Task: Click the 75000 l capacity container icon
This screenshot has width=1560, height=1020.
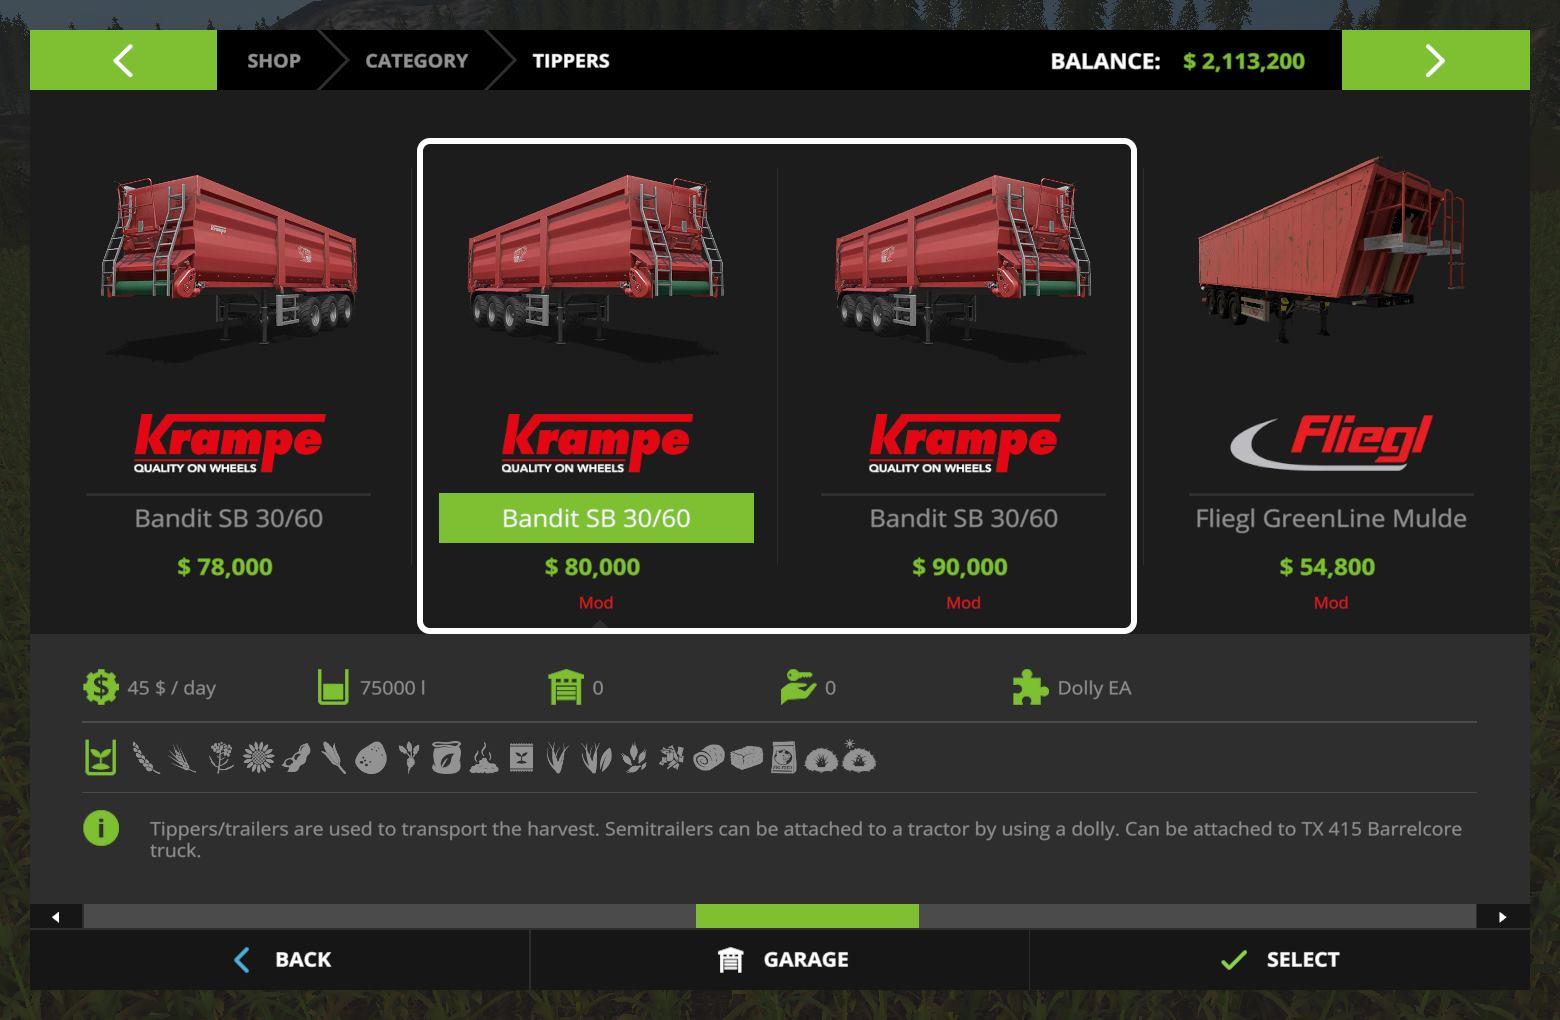Action: coord(333,687)
